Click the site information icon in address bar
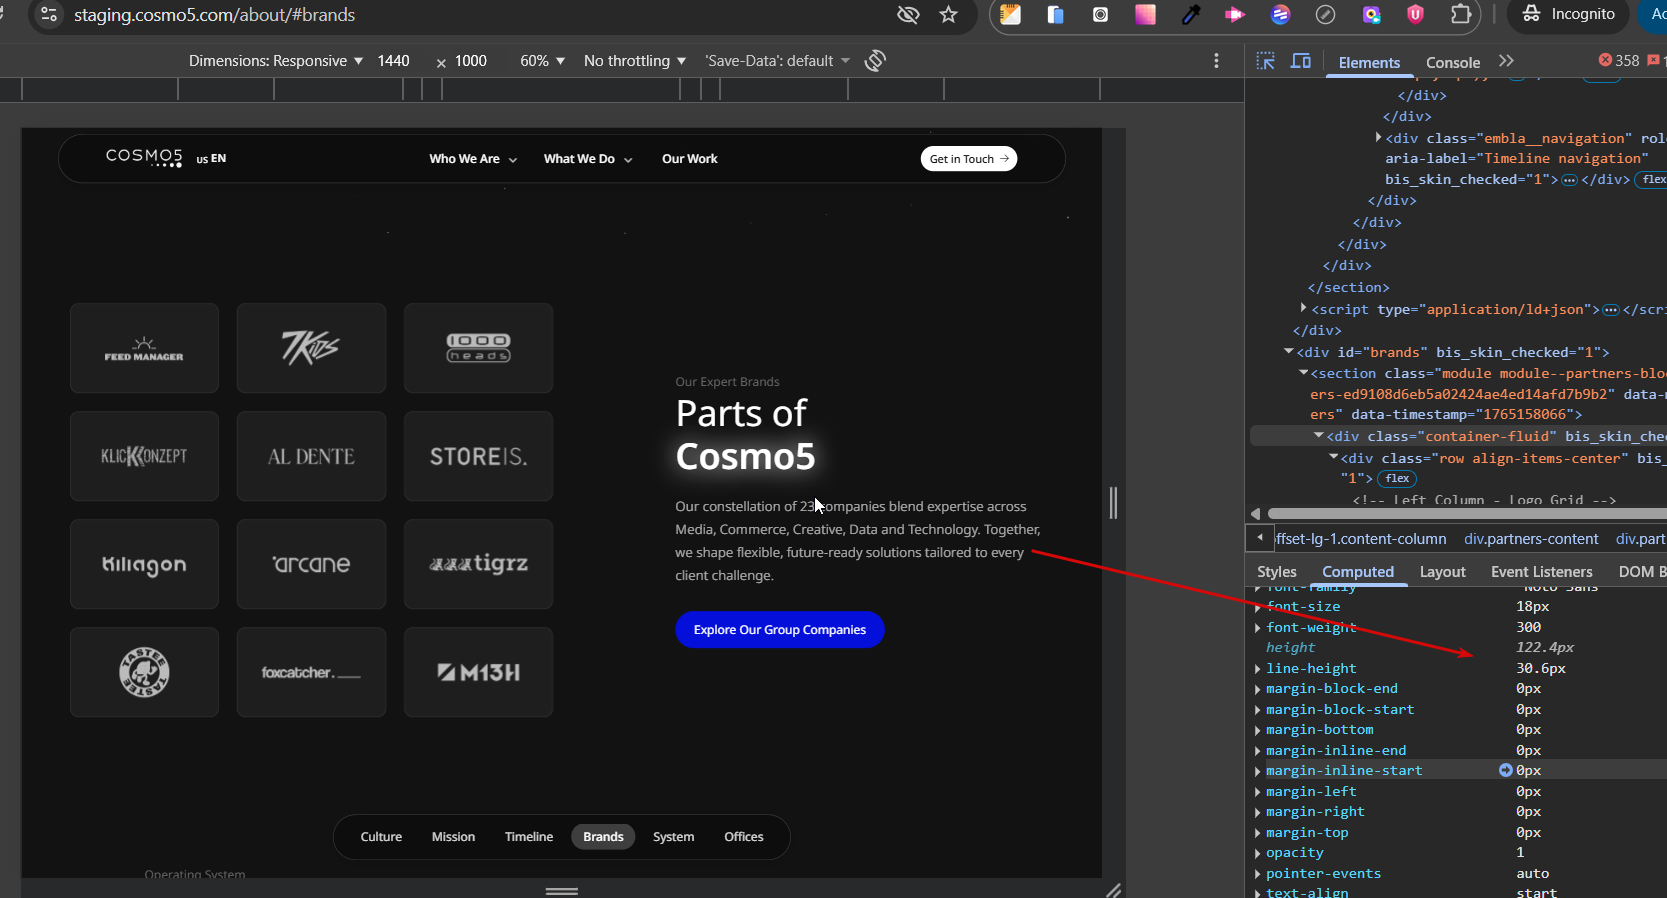The height and width of the screenshot is (898, 1667). pos(49,15)
